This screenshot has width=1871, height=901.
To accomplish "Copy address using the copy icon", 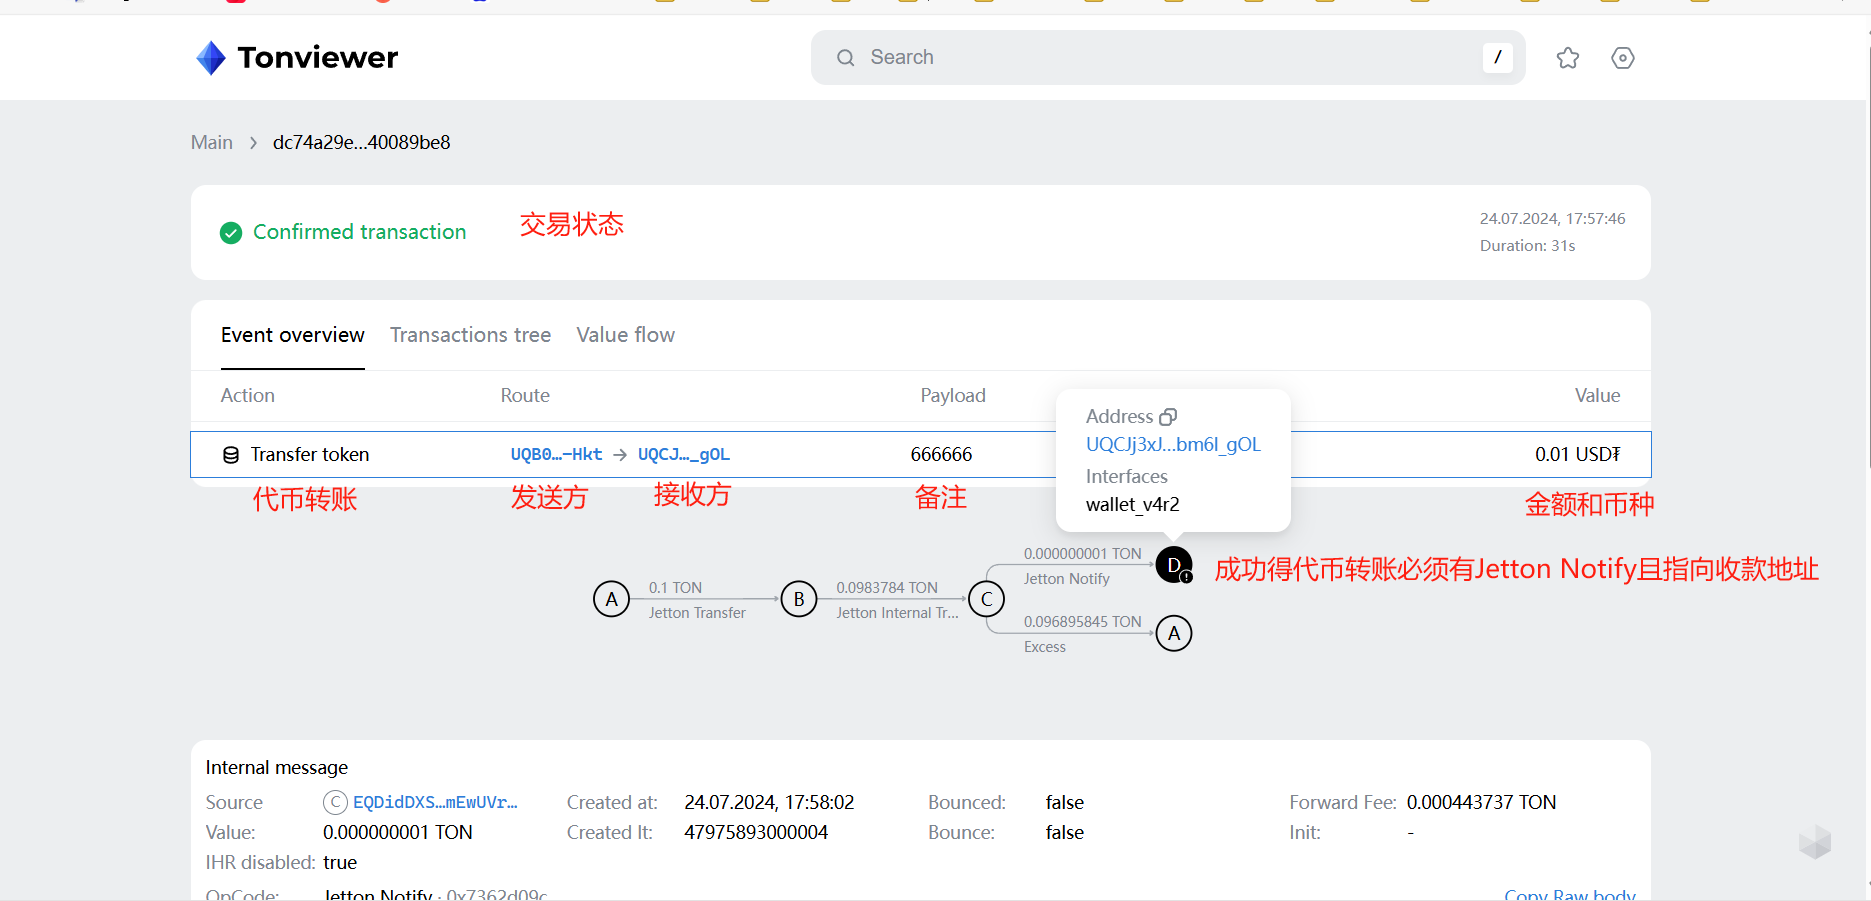I will pos(1167,417).
